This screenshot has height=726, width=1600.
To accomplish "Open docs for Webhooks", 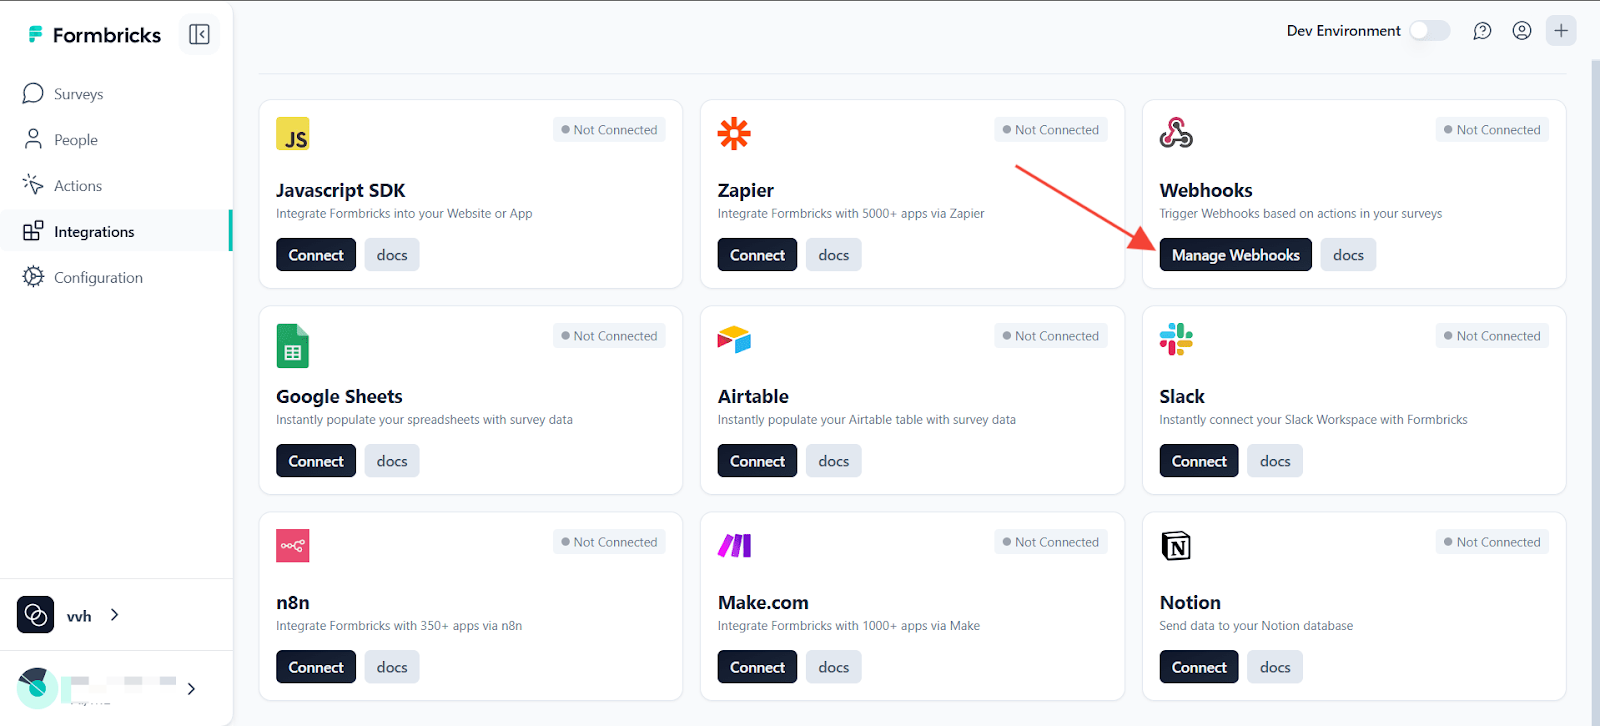I will 1348,255.
